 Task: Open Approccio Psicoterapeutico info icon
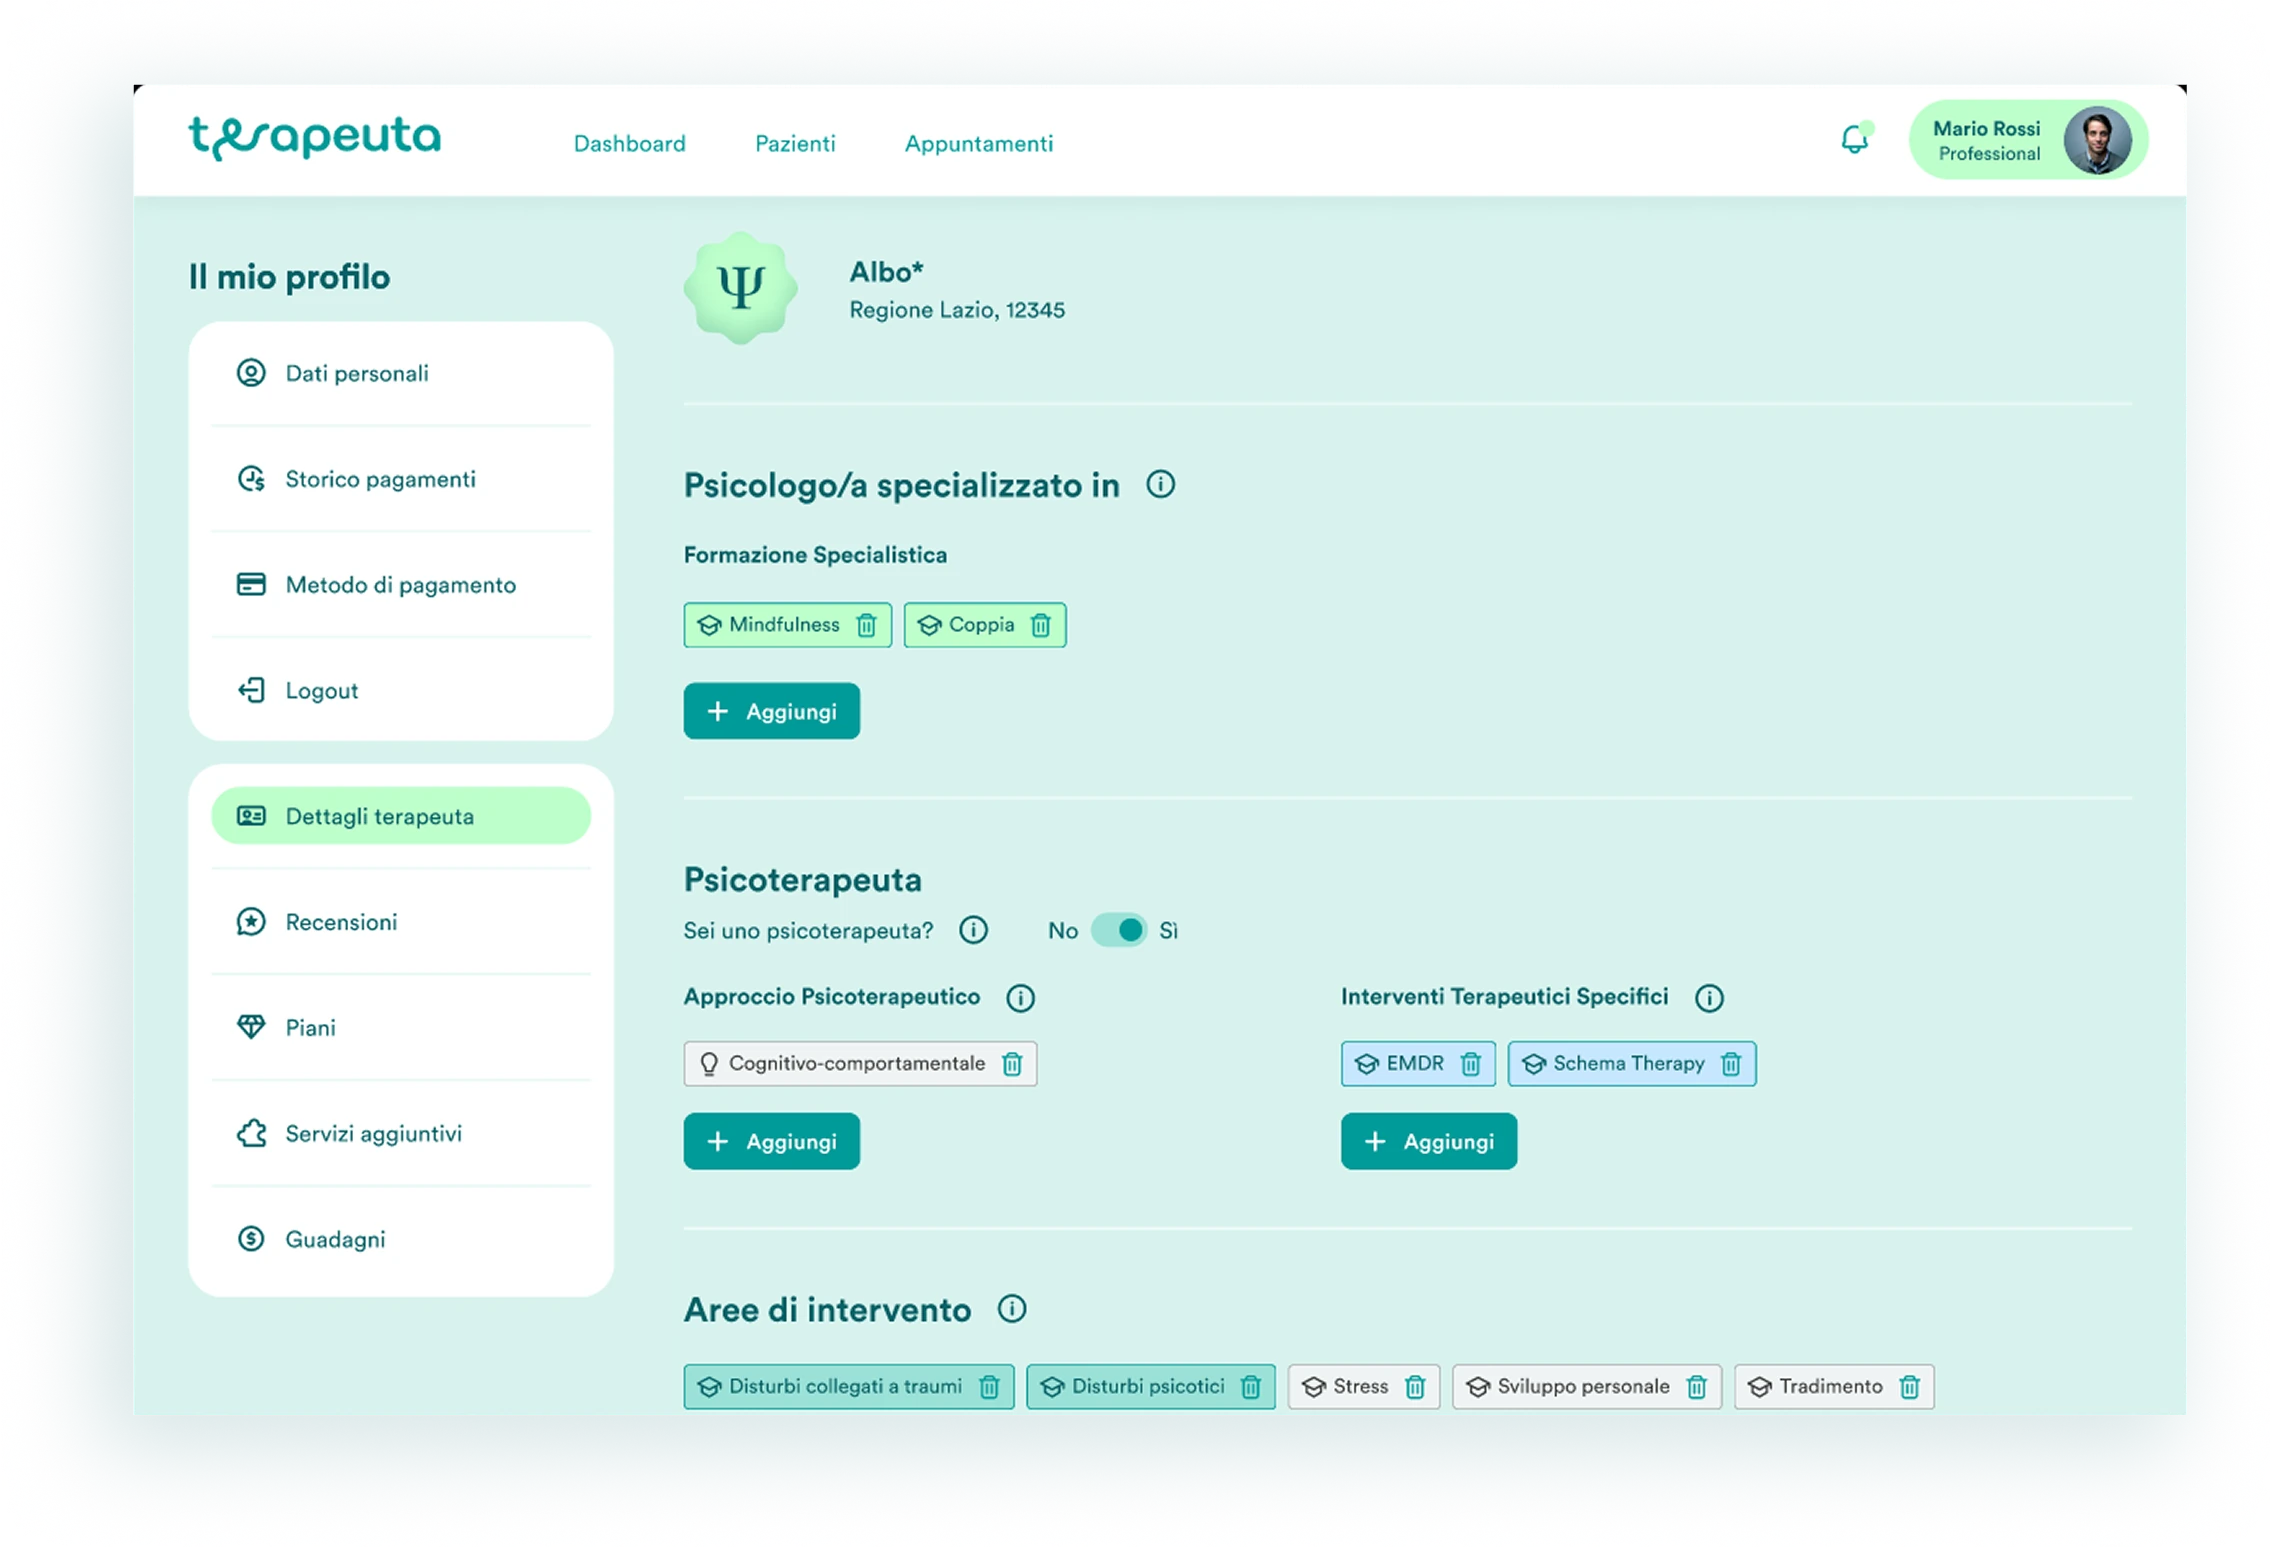pos(1020,997)
